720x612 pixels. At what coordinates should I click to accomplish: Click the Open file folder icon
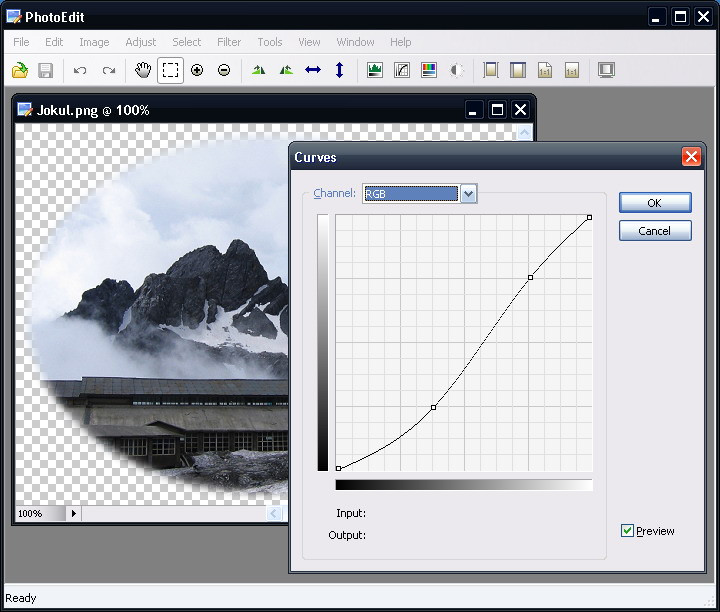point(20,70)
